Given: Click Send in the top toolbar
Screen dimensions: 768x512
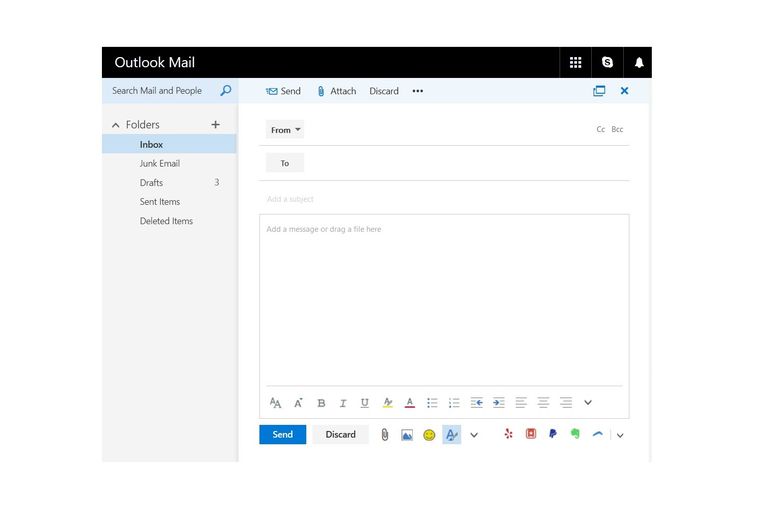Looking at the screenshot, I should click(x=283, y=91).
